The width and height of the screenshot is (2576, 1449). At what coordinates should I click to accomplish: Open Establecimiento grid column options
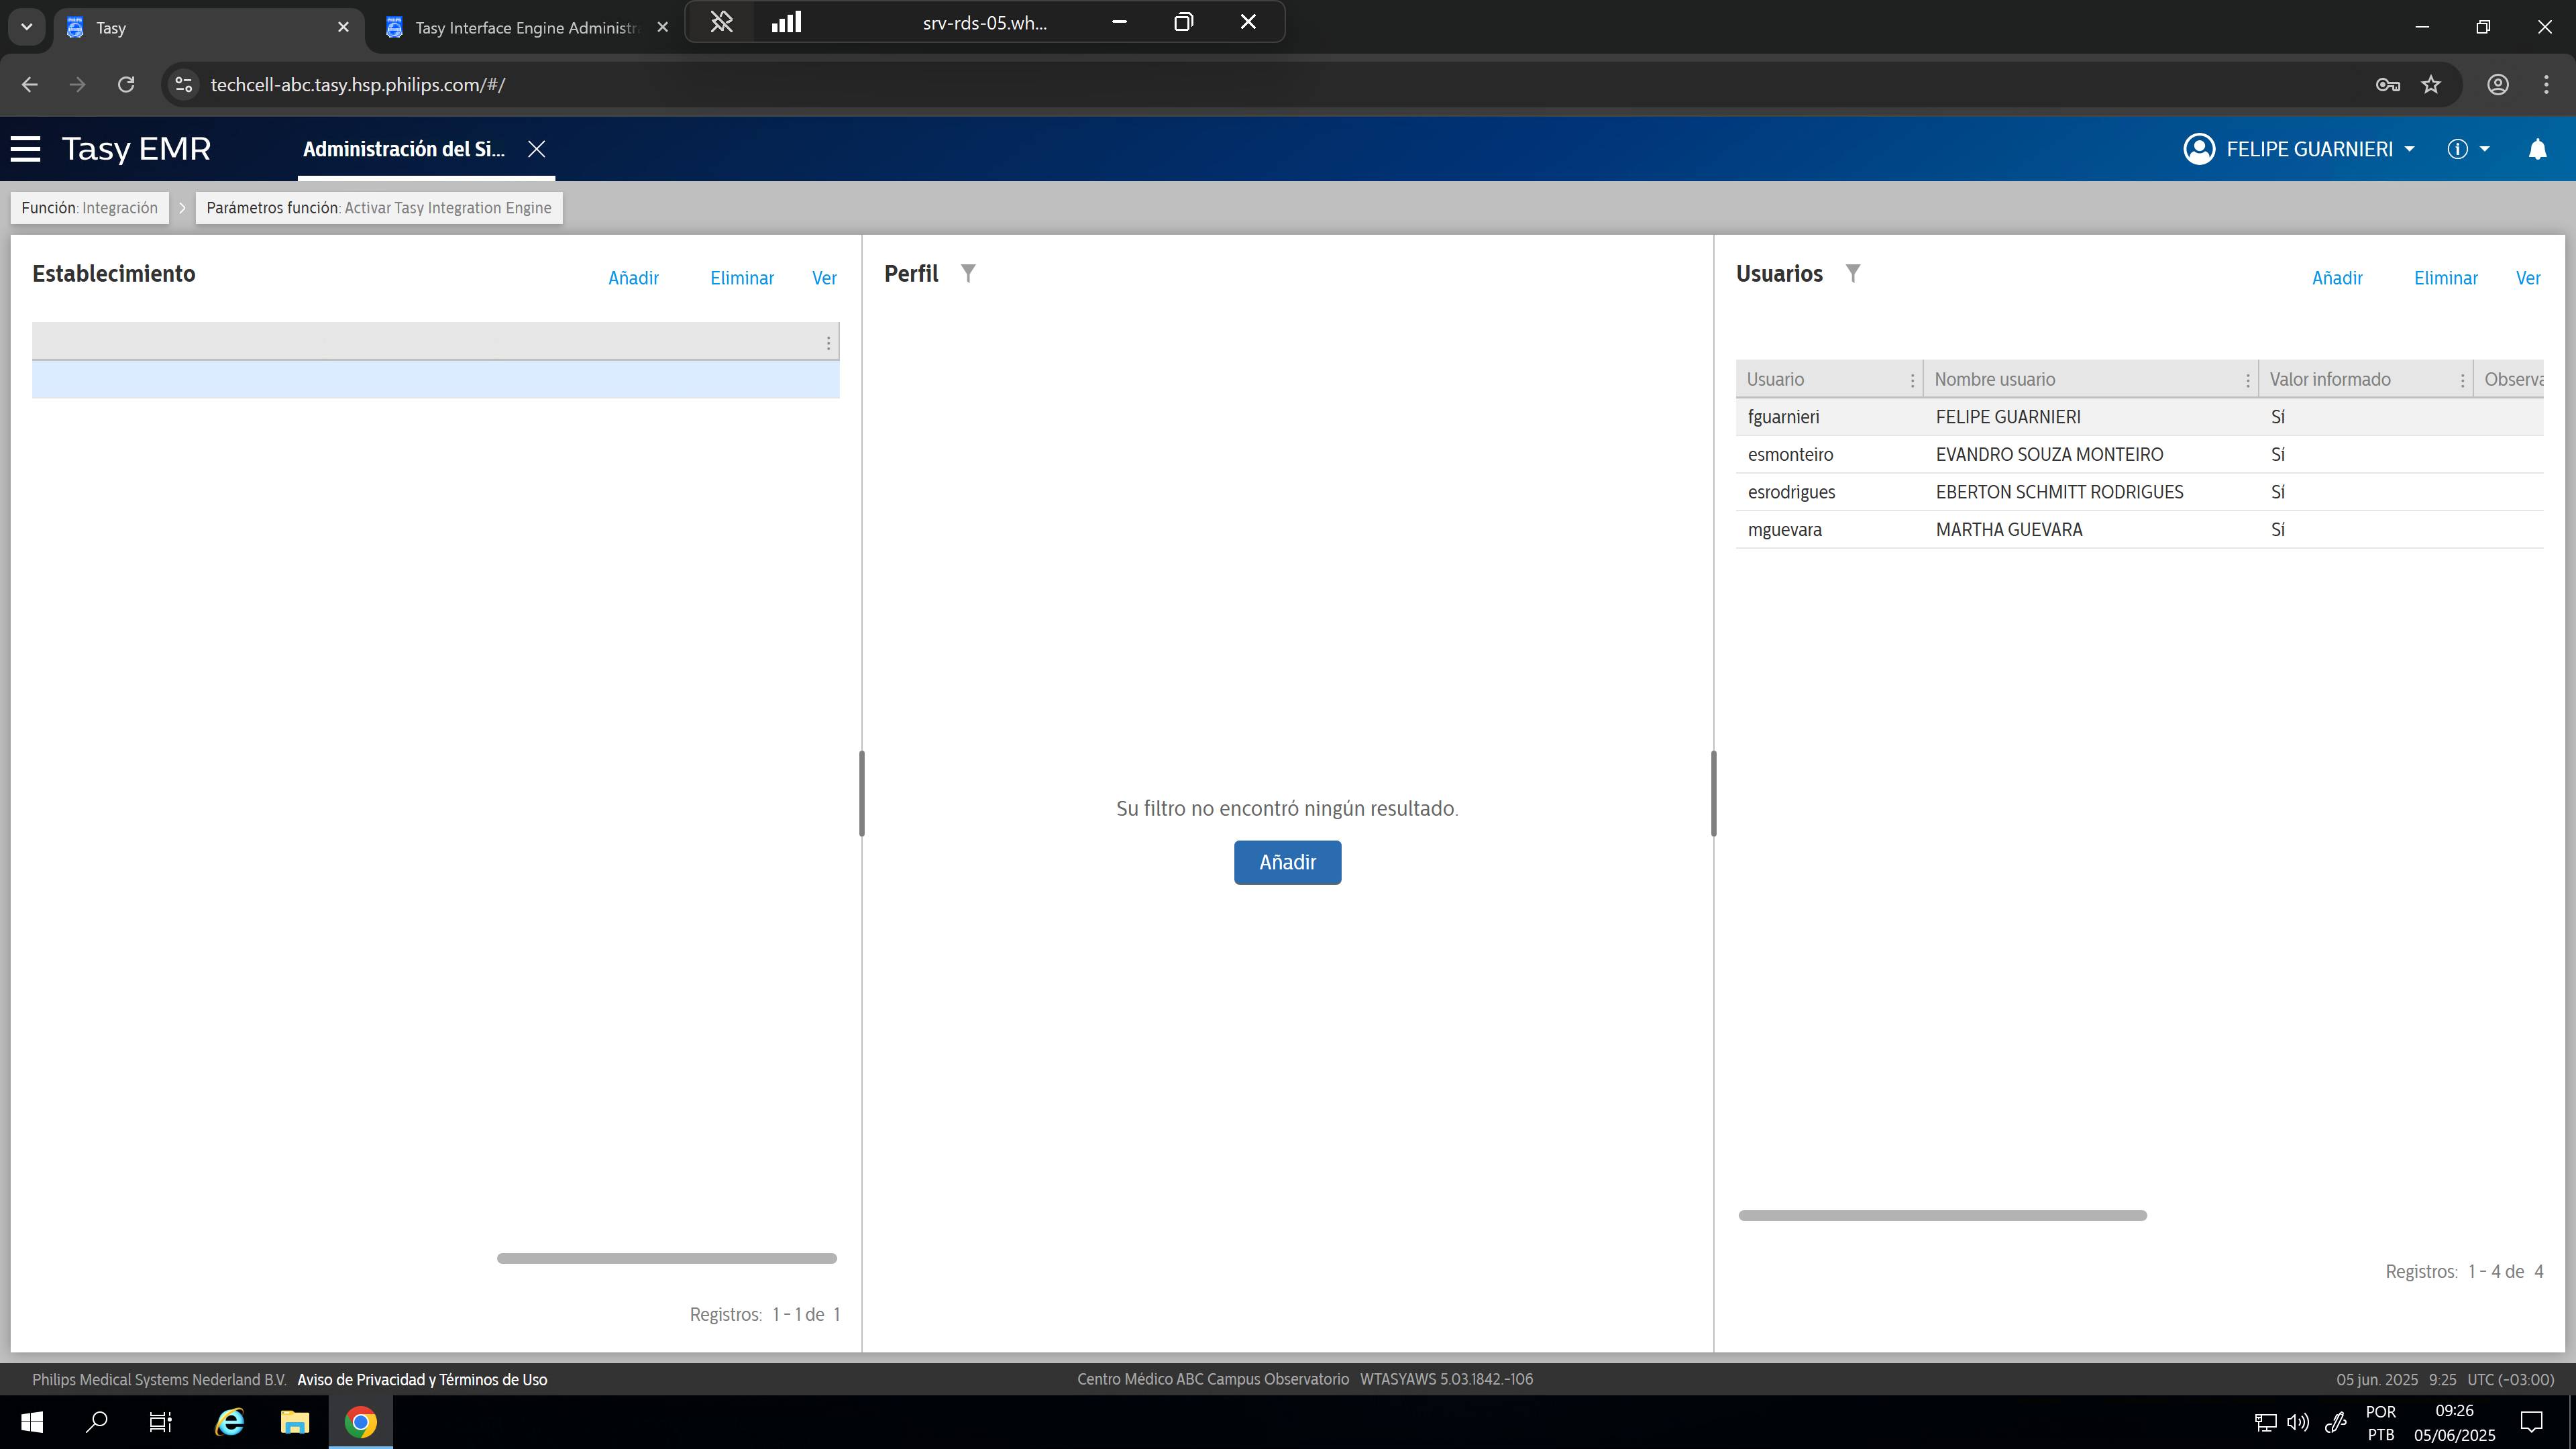(828, 343)
